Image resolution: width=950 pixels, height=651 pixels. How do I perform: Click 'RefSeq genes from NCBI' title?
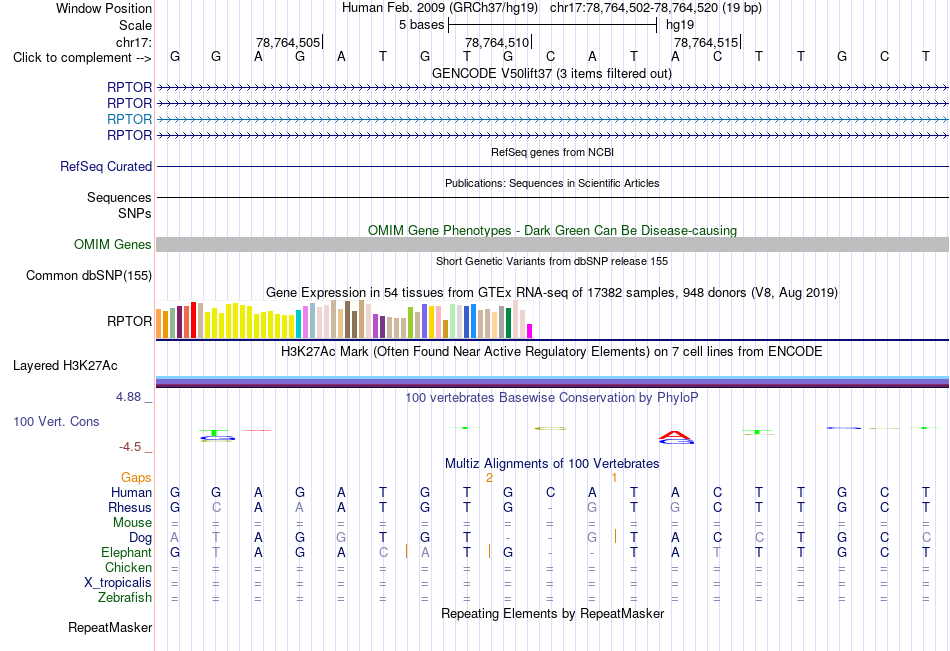click(x=552, y=152)
